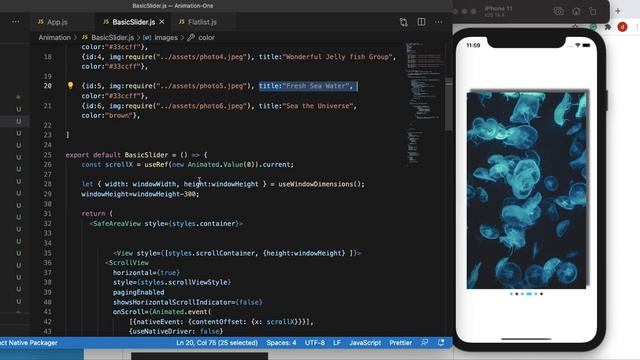
Task: Open editor More Actions ellipsis menu
Action: coord(438,22)
